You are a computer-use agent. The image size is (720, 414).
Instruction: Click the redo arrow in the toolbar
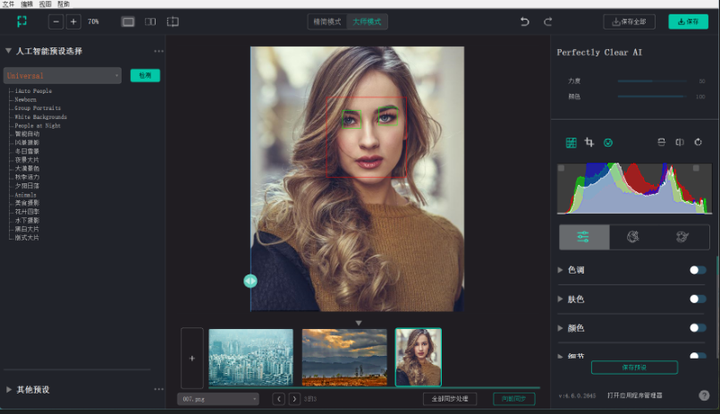(x=548, y=21)
